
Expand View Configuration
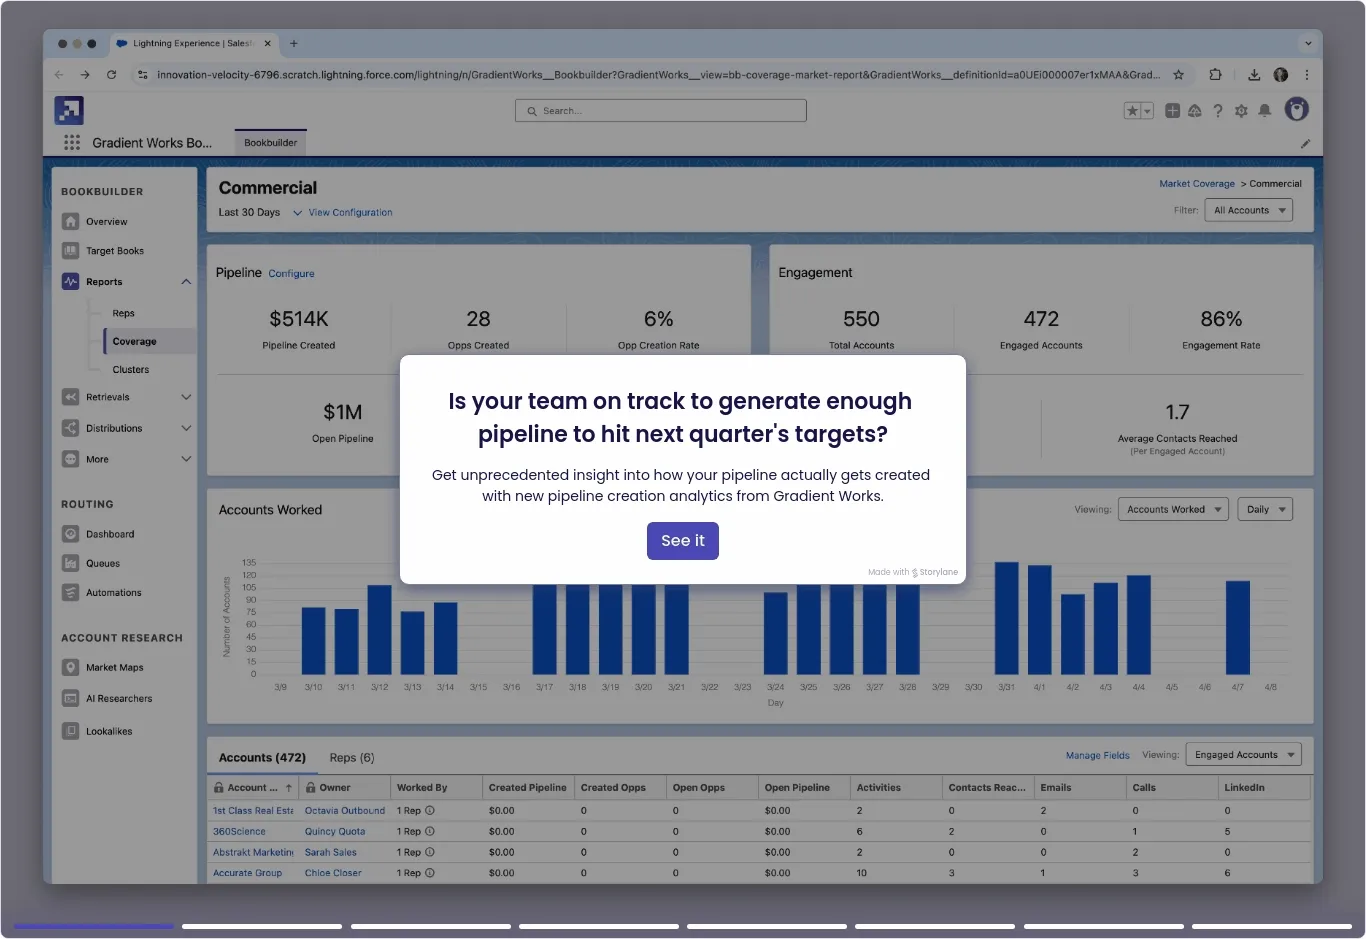click(343, 213)
